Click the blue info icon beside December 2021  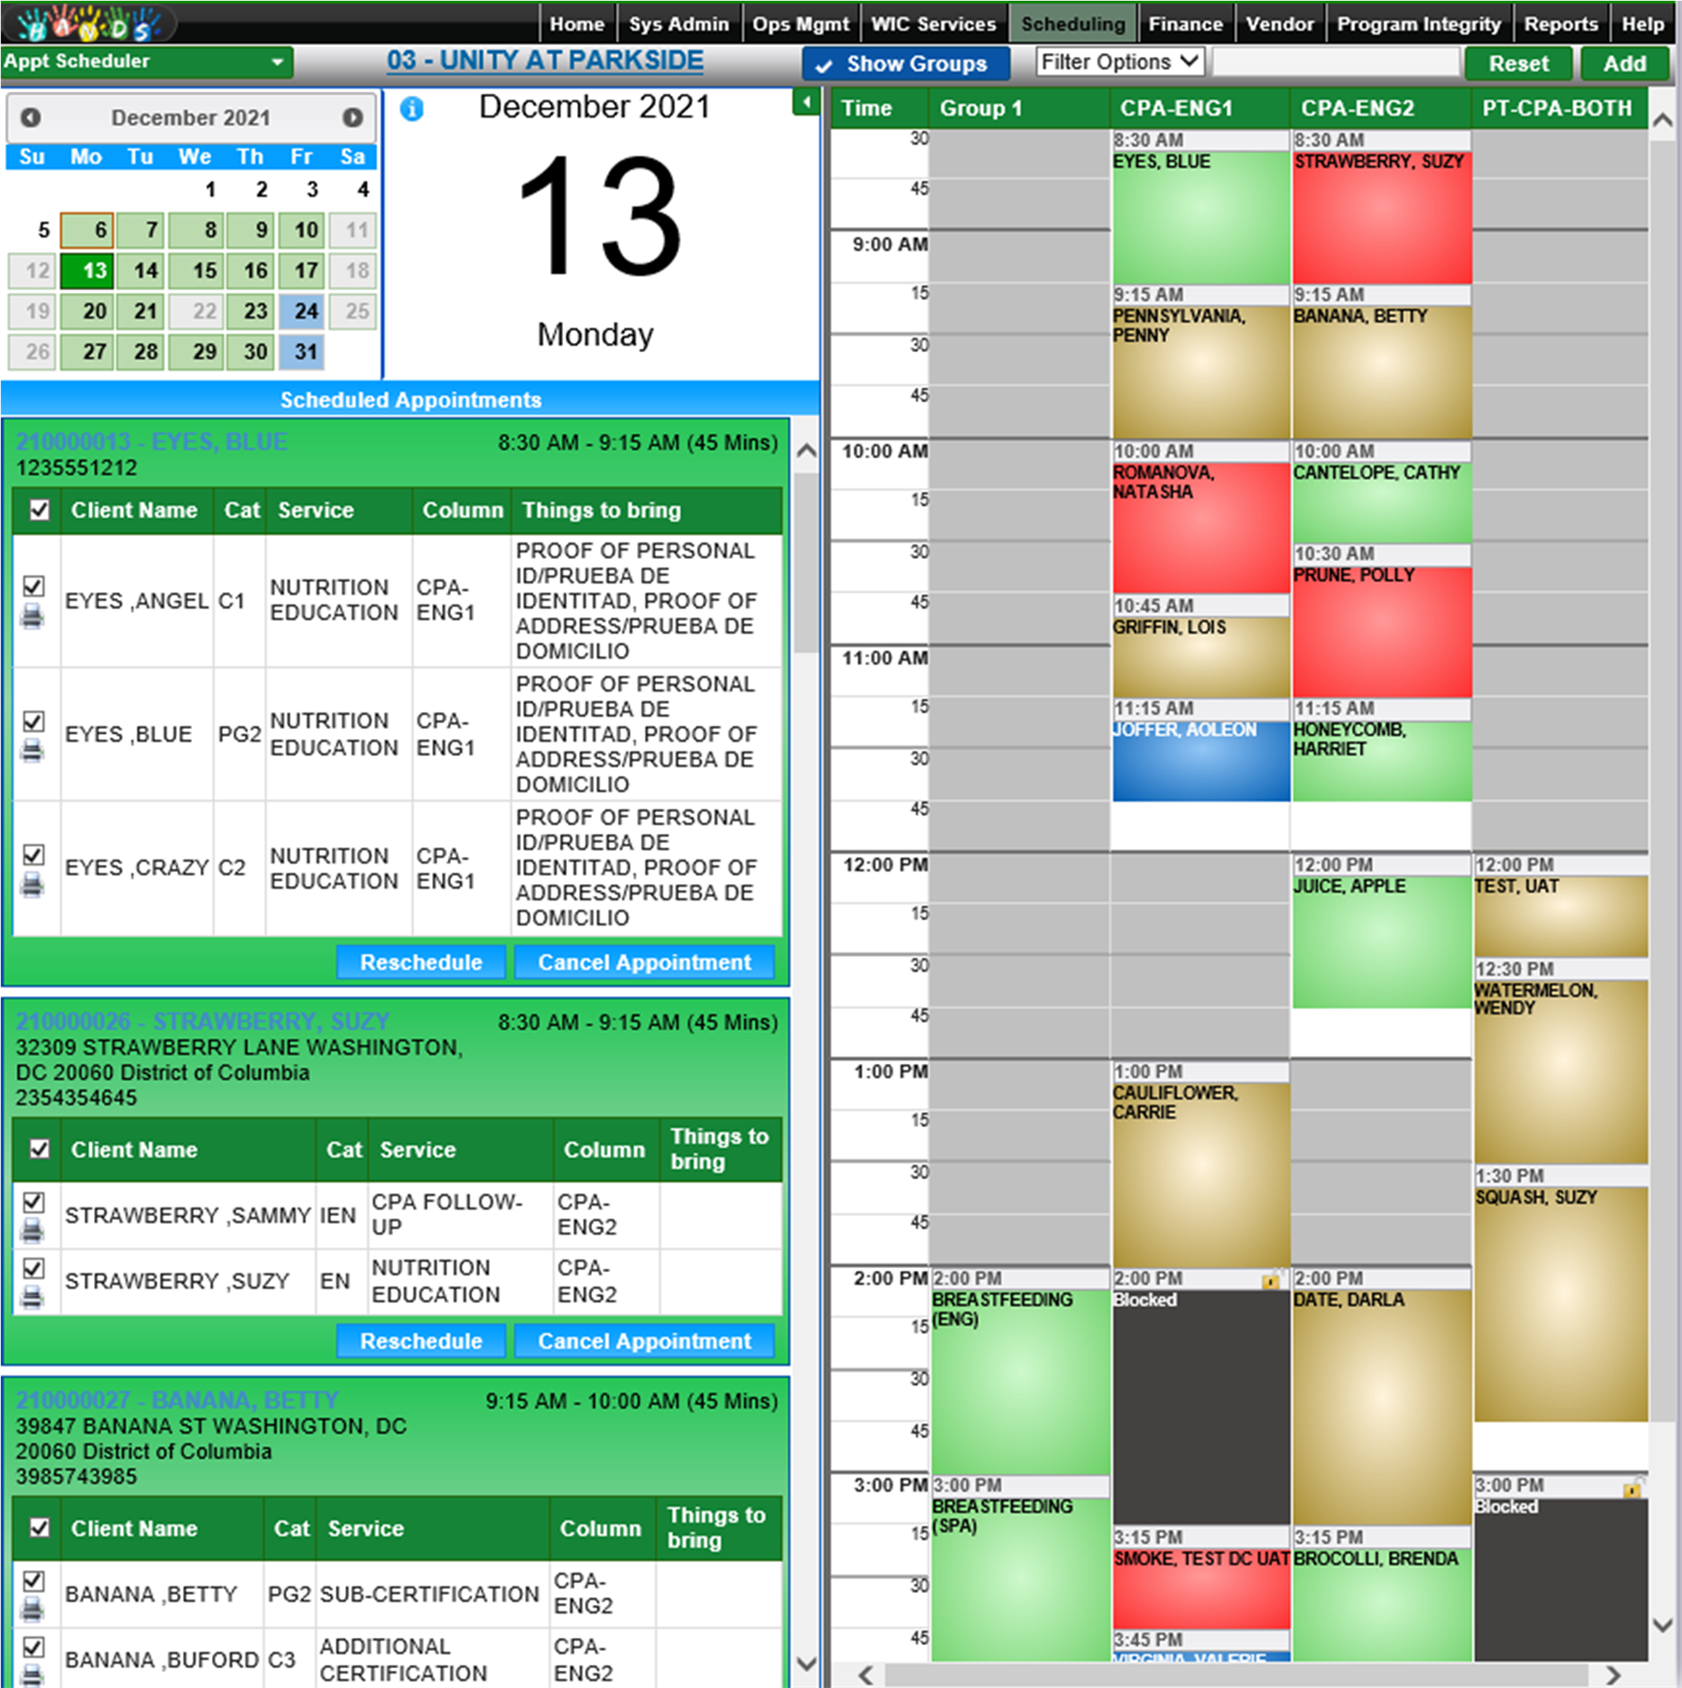(x=411, y=109)
